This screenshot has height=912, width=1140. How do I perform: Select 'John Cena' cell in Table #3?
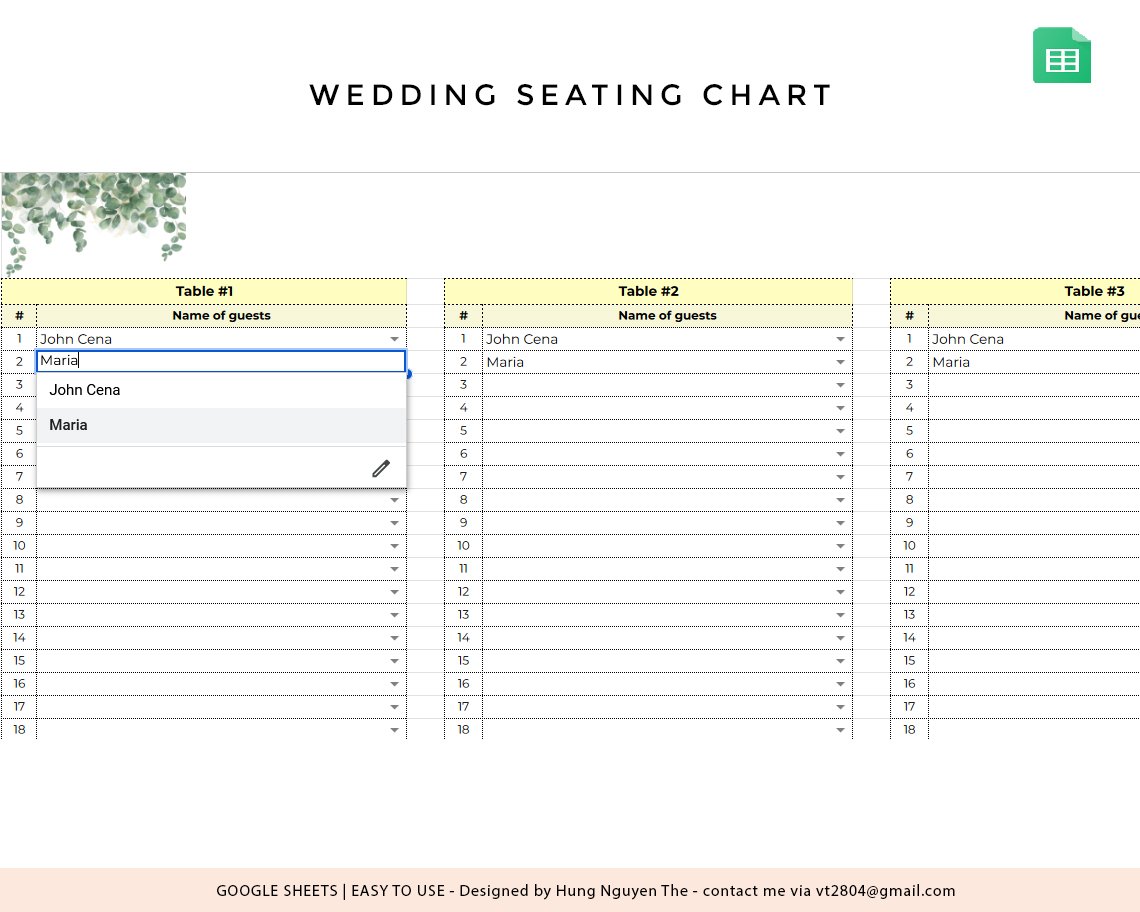point(1034,339)
